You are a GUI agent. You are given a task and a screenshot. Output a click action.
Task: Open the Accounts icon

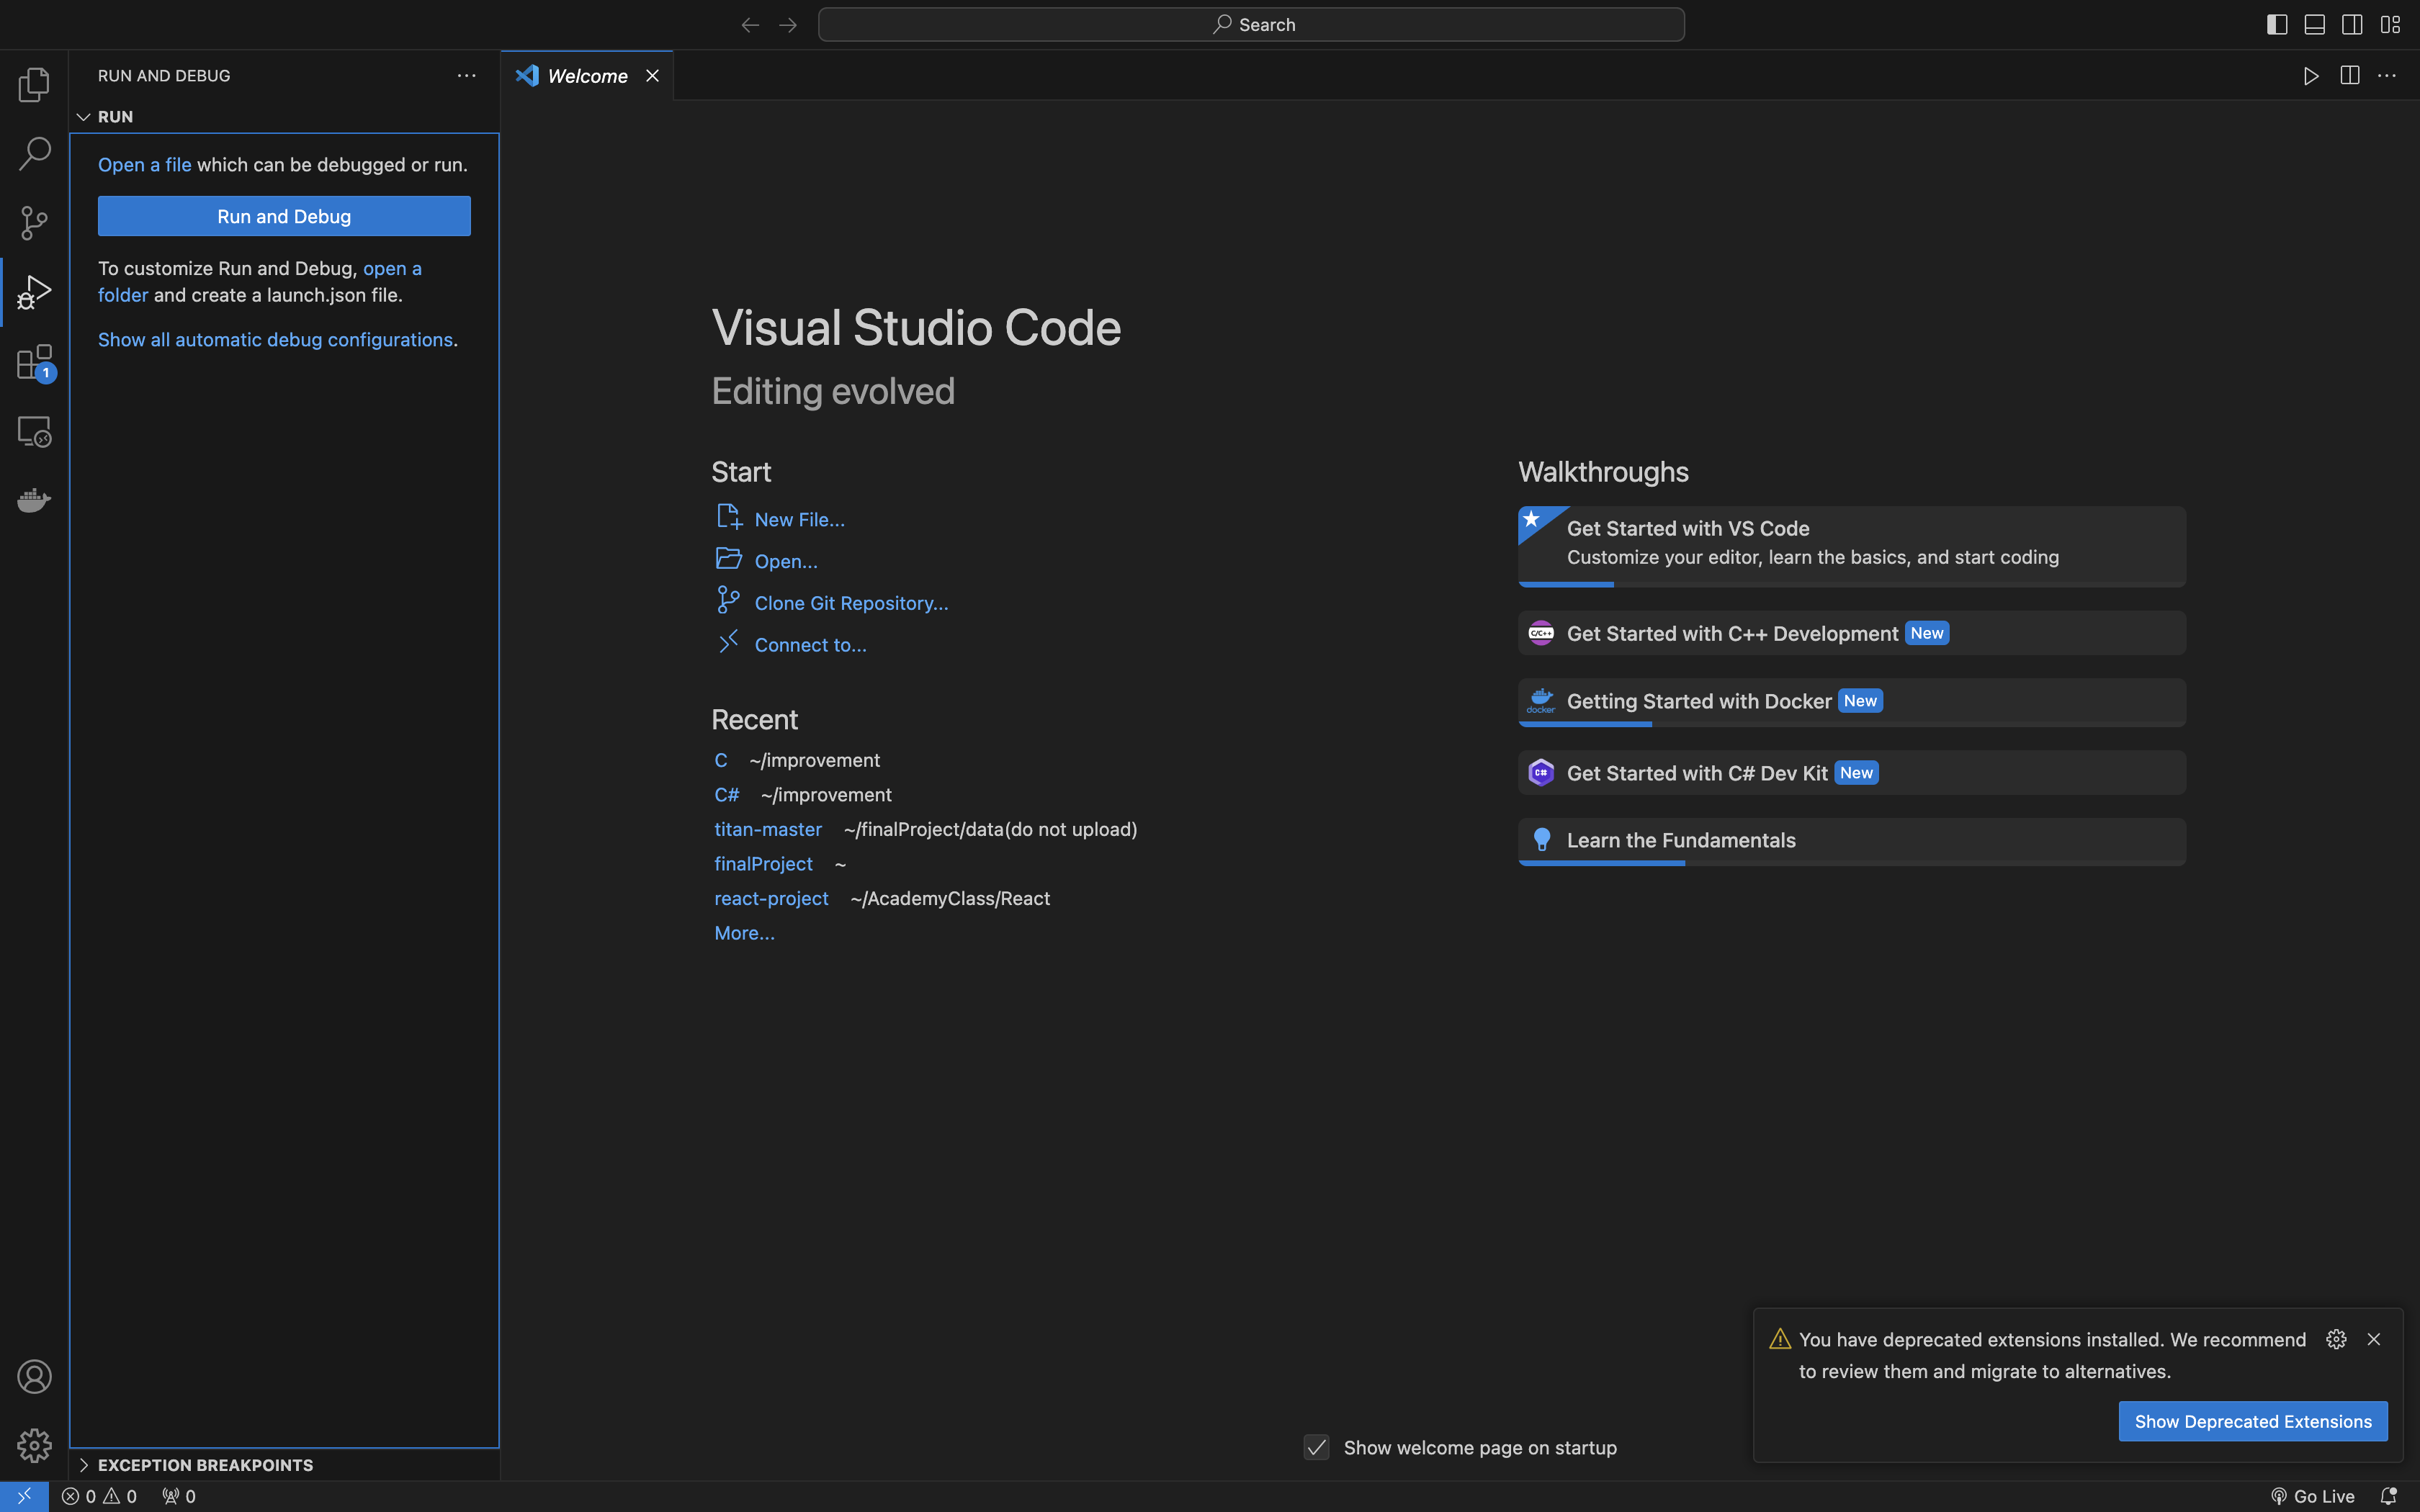(x=34, y=1377)
